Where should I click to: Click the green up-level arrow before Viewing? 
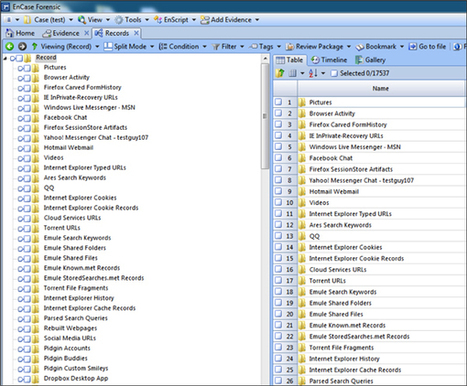(x=34, y=46)
